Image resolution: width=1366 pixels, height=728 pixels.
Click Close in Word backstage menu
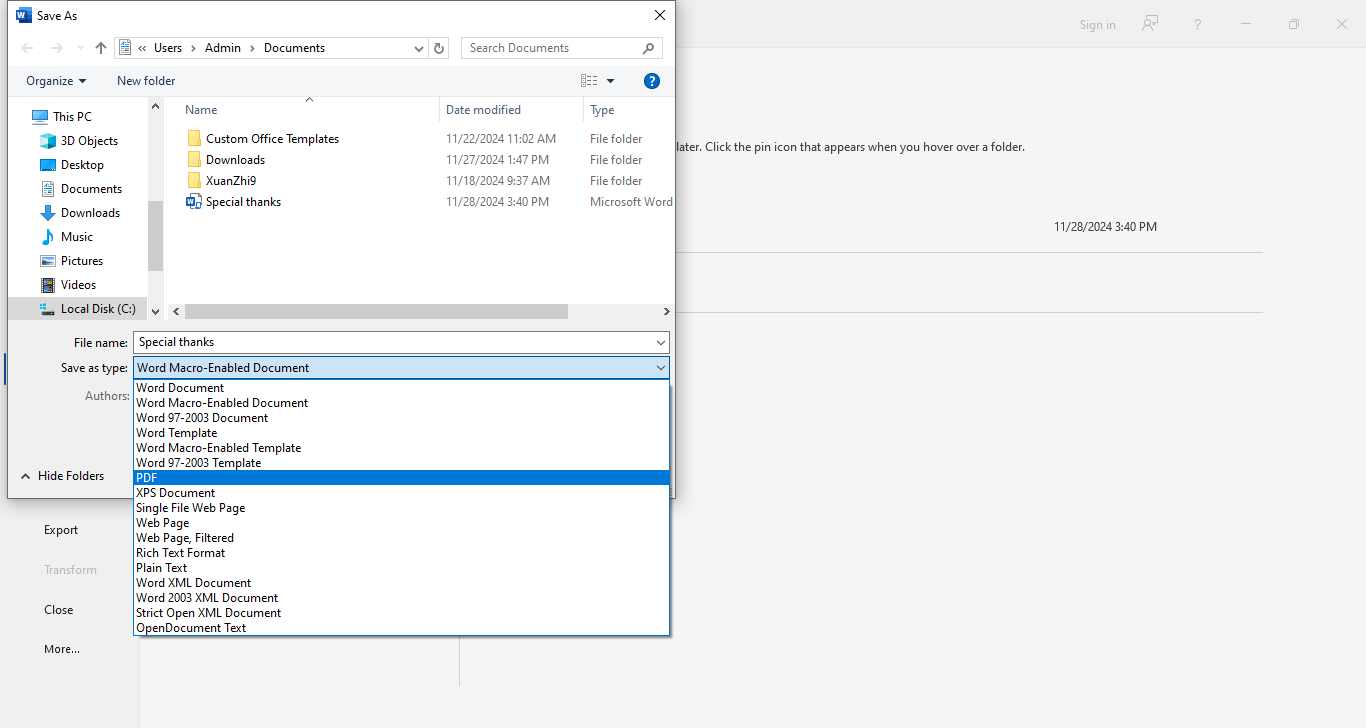coord(58,610)
